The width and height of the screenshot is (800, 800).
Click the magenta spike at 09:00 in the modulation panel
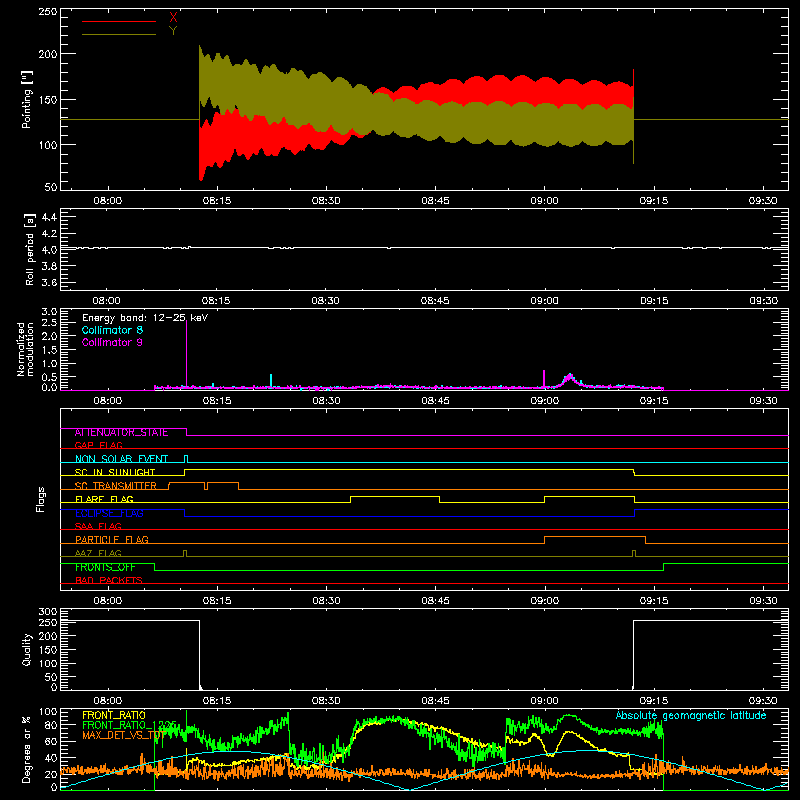[x=544, y=379]
